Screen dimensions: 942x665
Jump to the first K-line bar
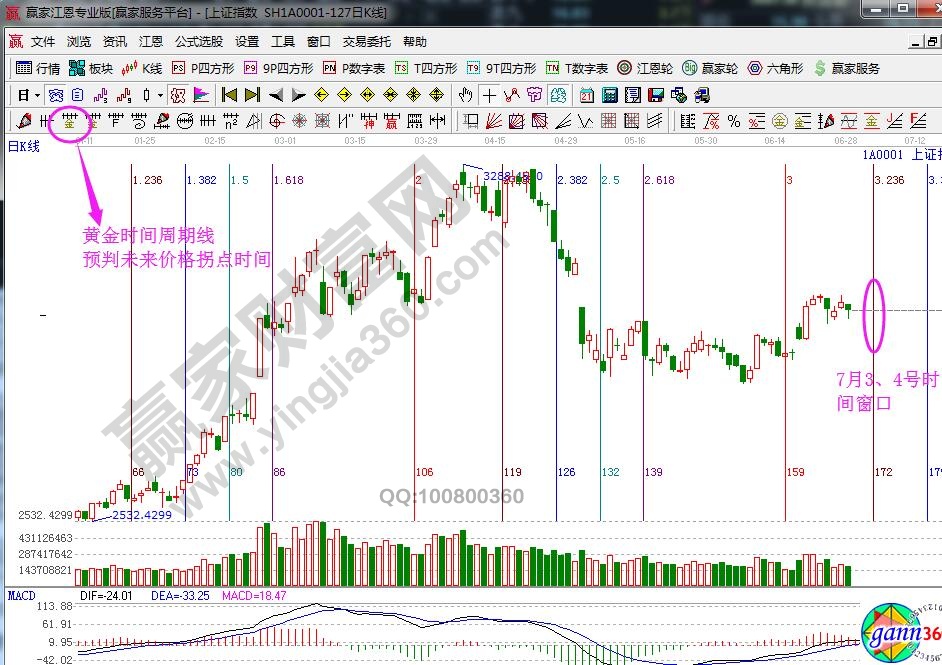coord(229,95)
